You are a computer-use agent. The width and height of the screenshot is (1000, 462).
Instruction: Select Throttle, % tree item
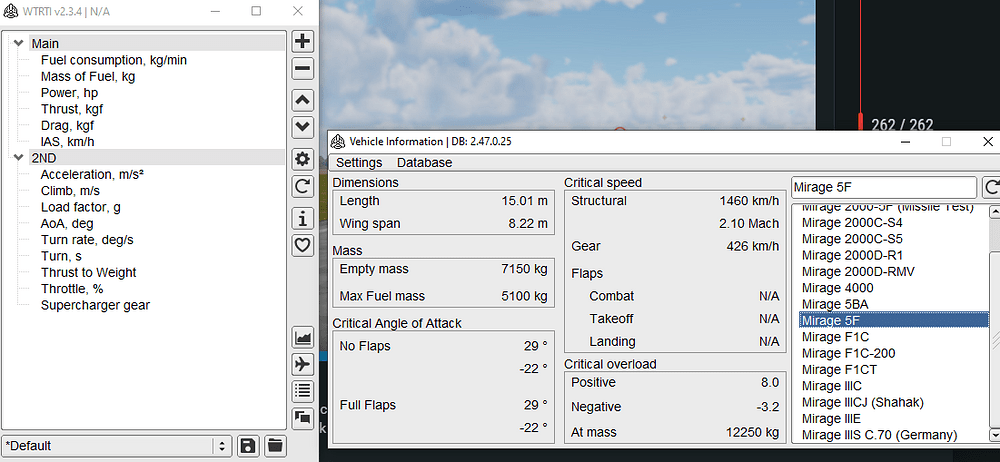[71, 288]
